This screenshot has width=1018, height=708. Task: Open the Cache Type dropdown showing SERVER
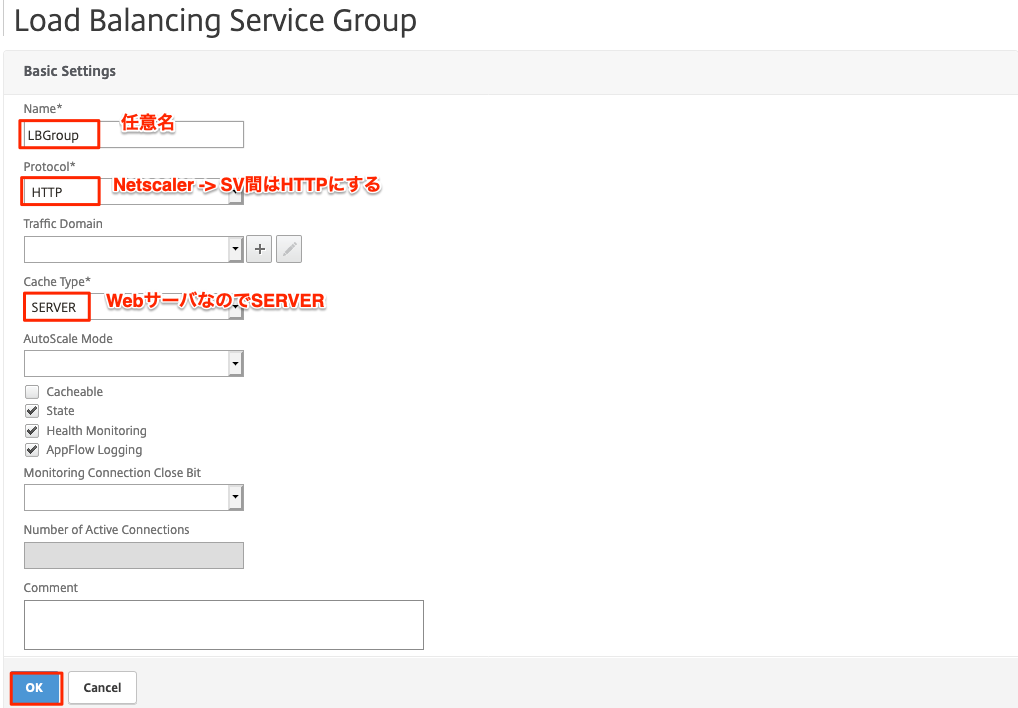235,306
